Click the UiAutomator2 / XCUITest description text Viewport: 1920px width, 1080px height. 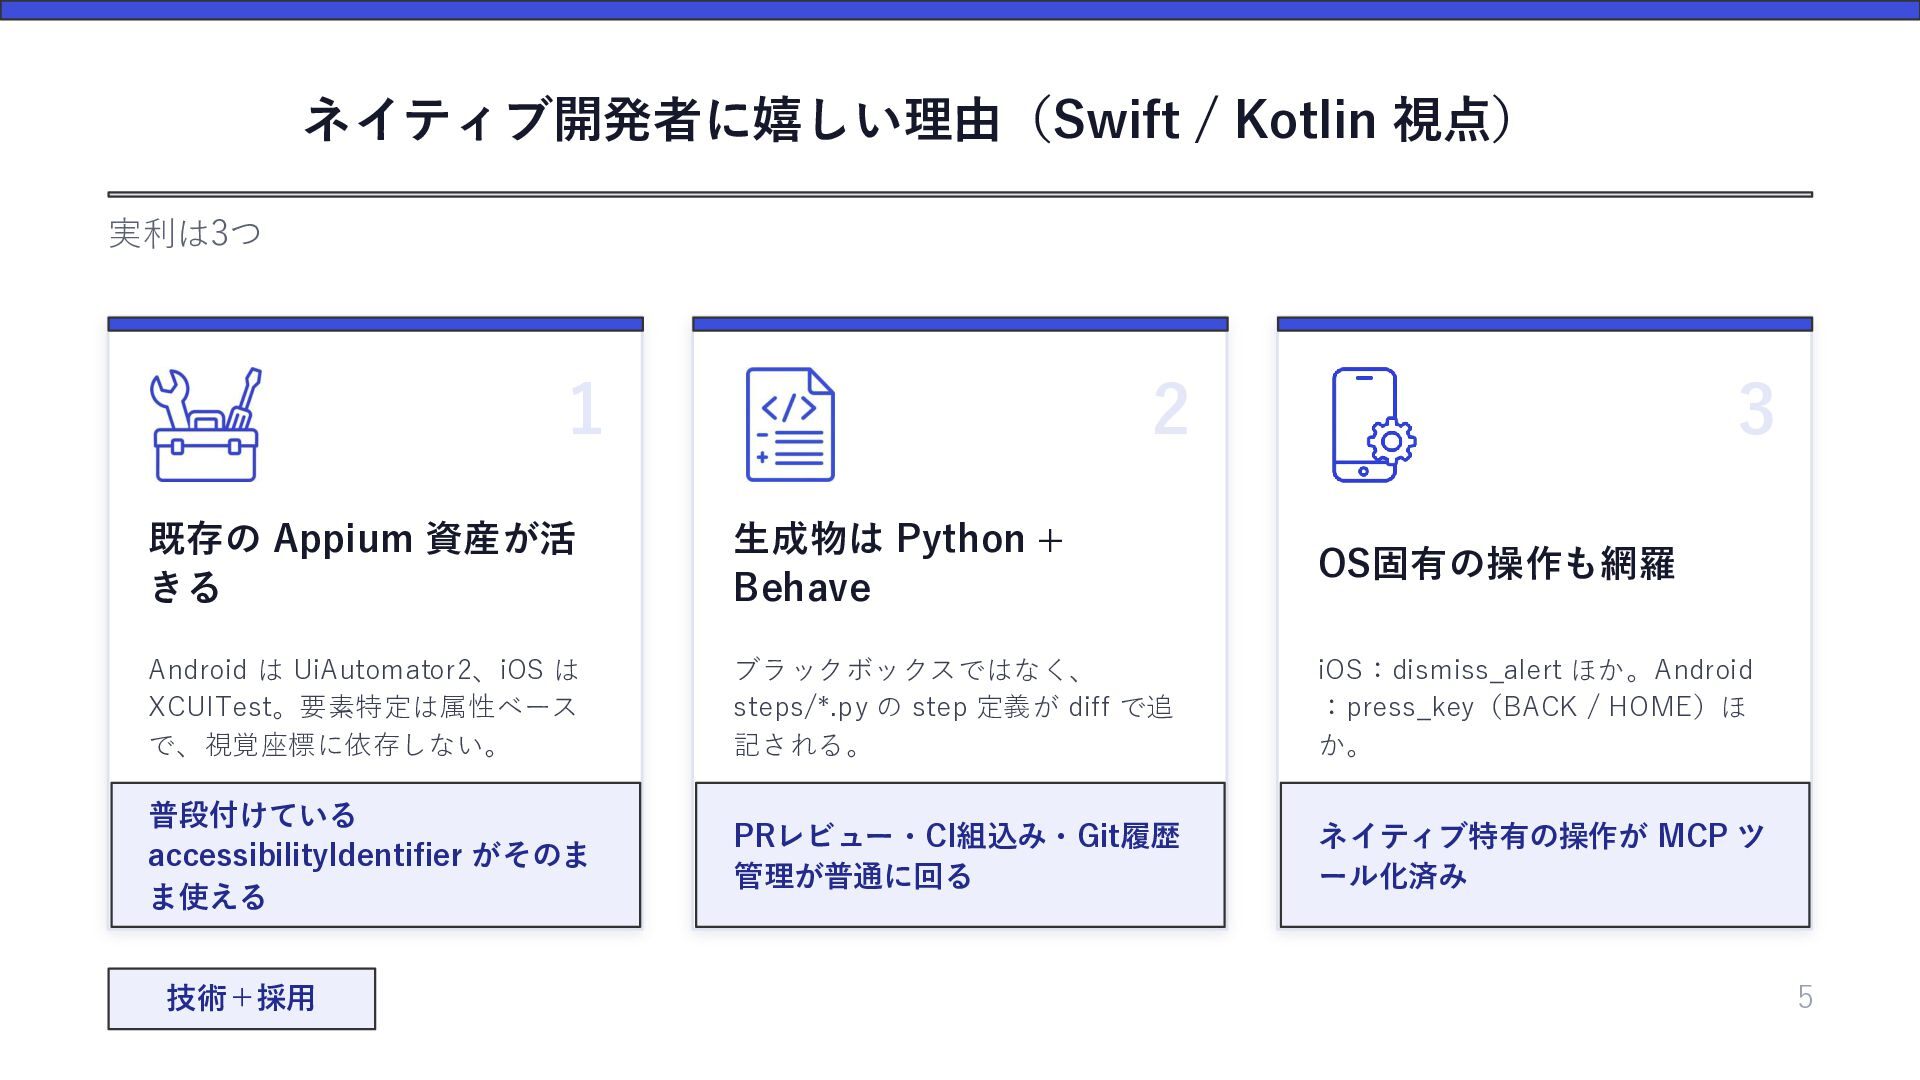pos(364,707)
